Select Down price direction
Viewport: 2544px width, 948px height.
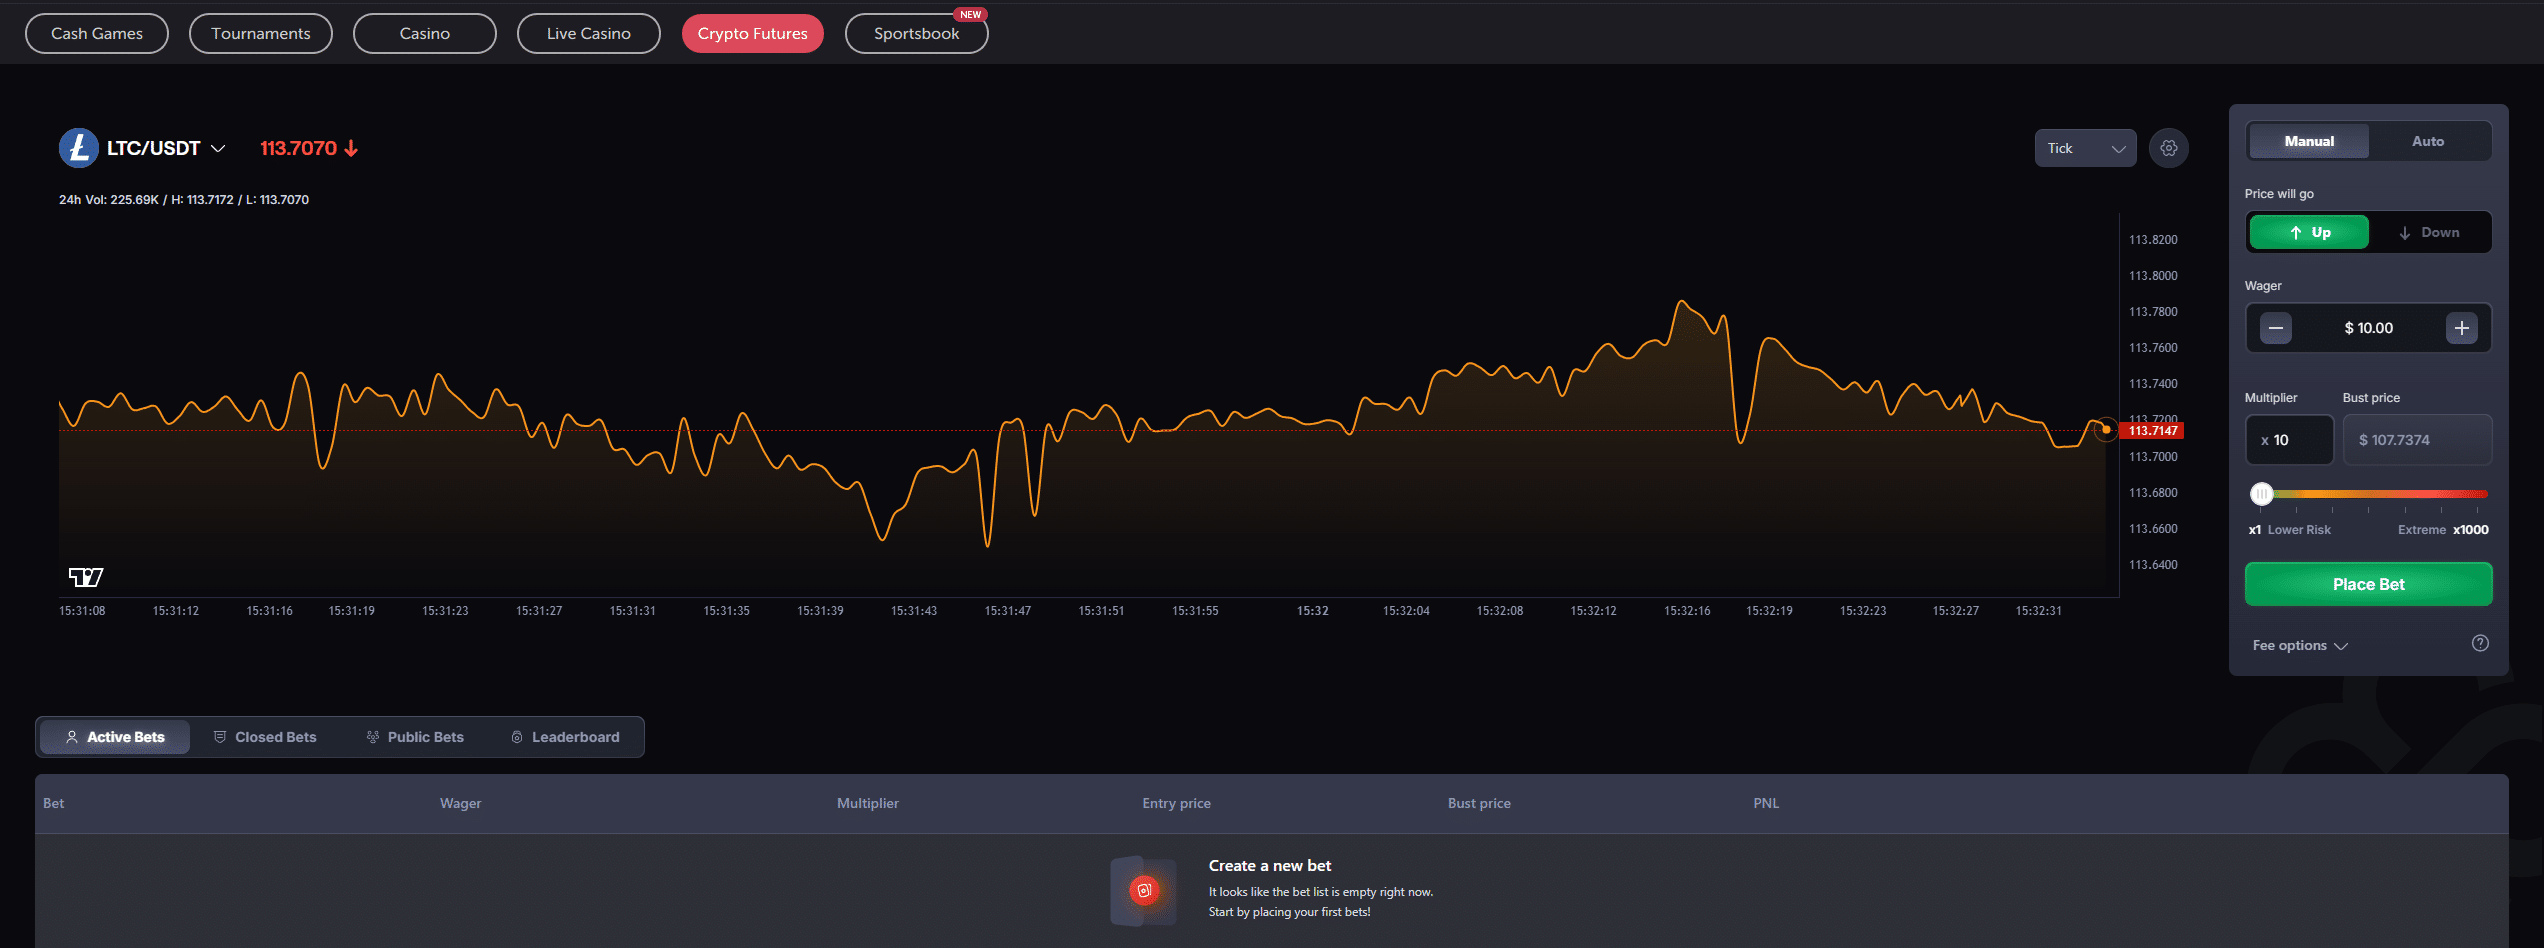pyautogui.click(x=2428, y=232)
